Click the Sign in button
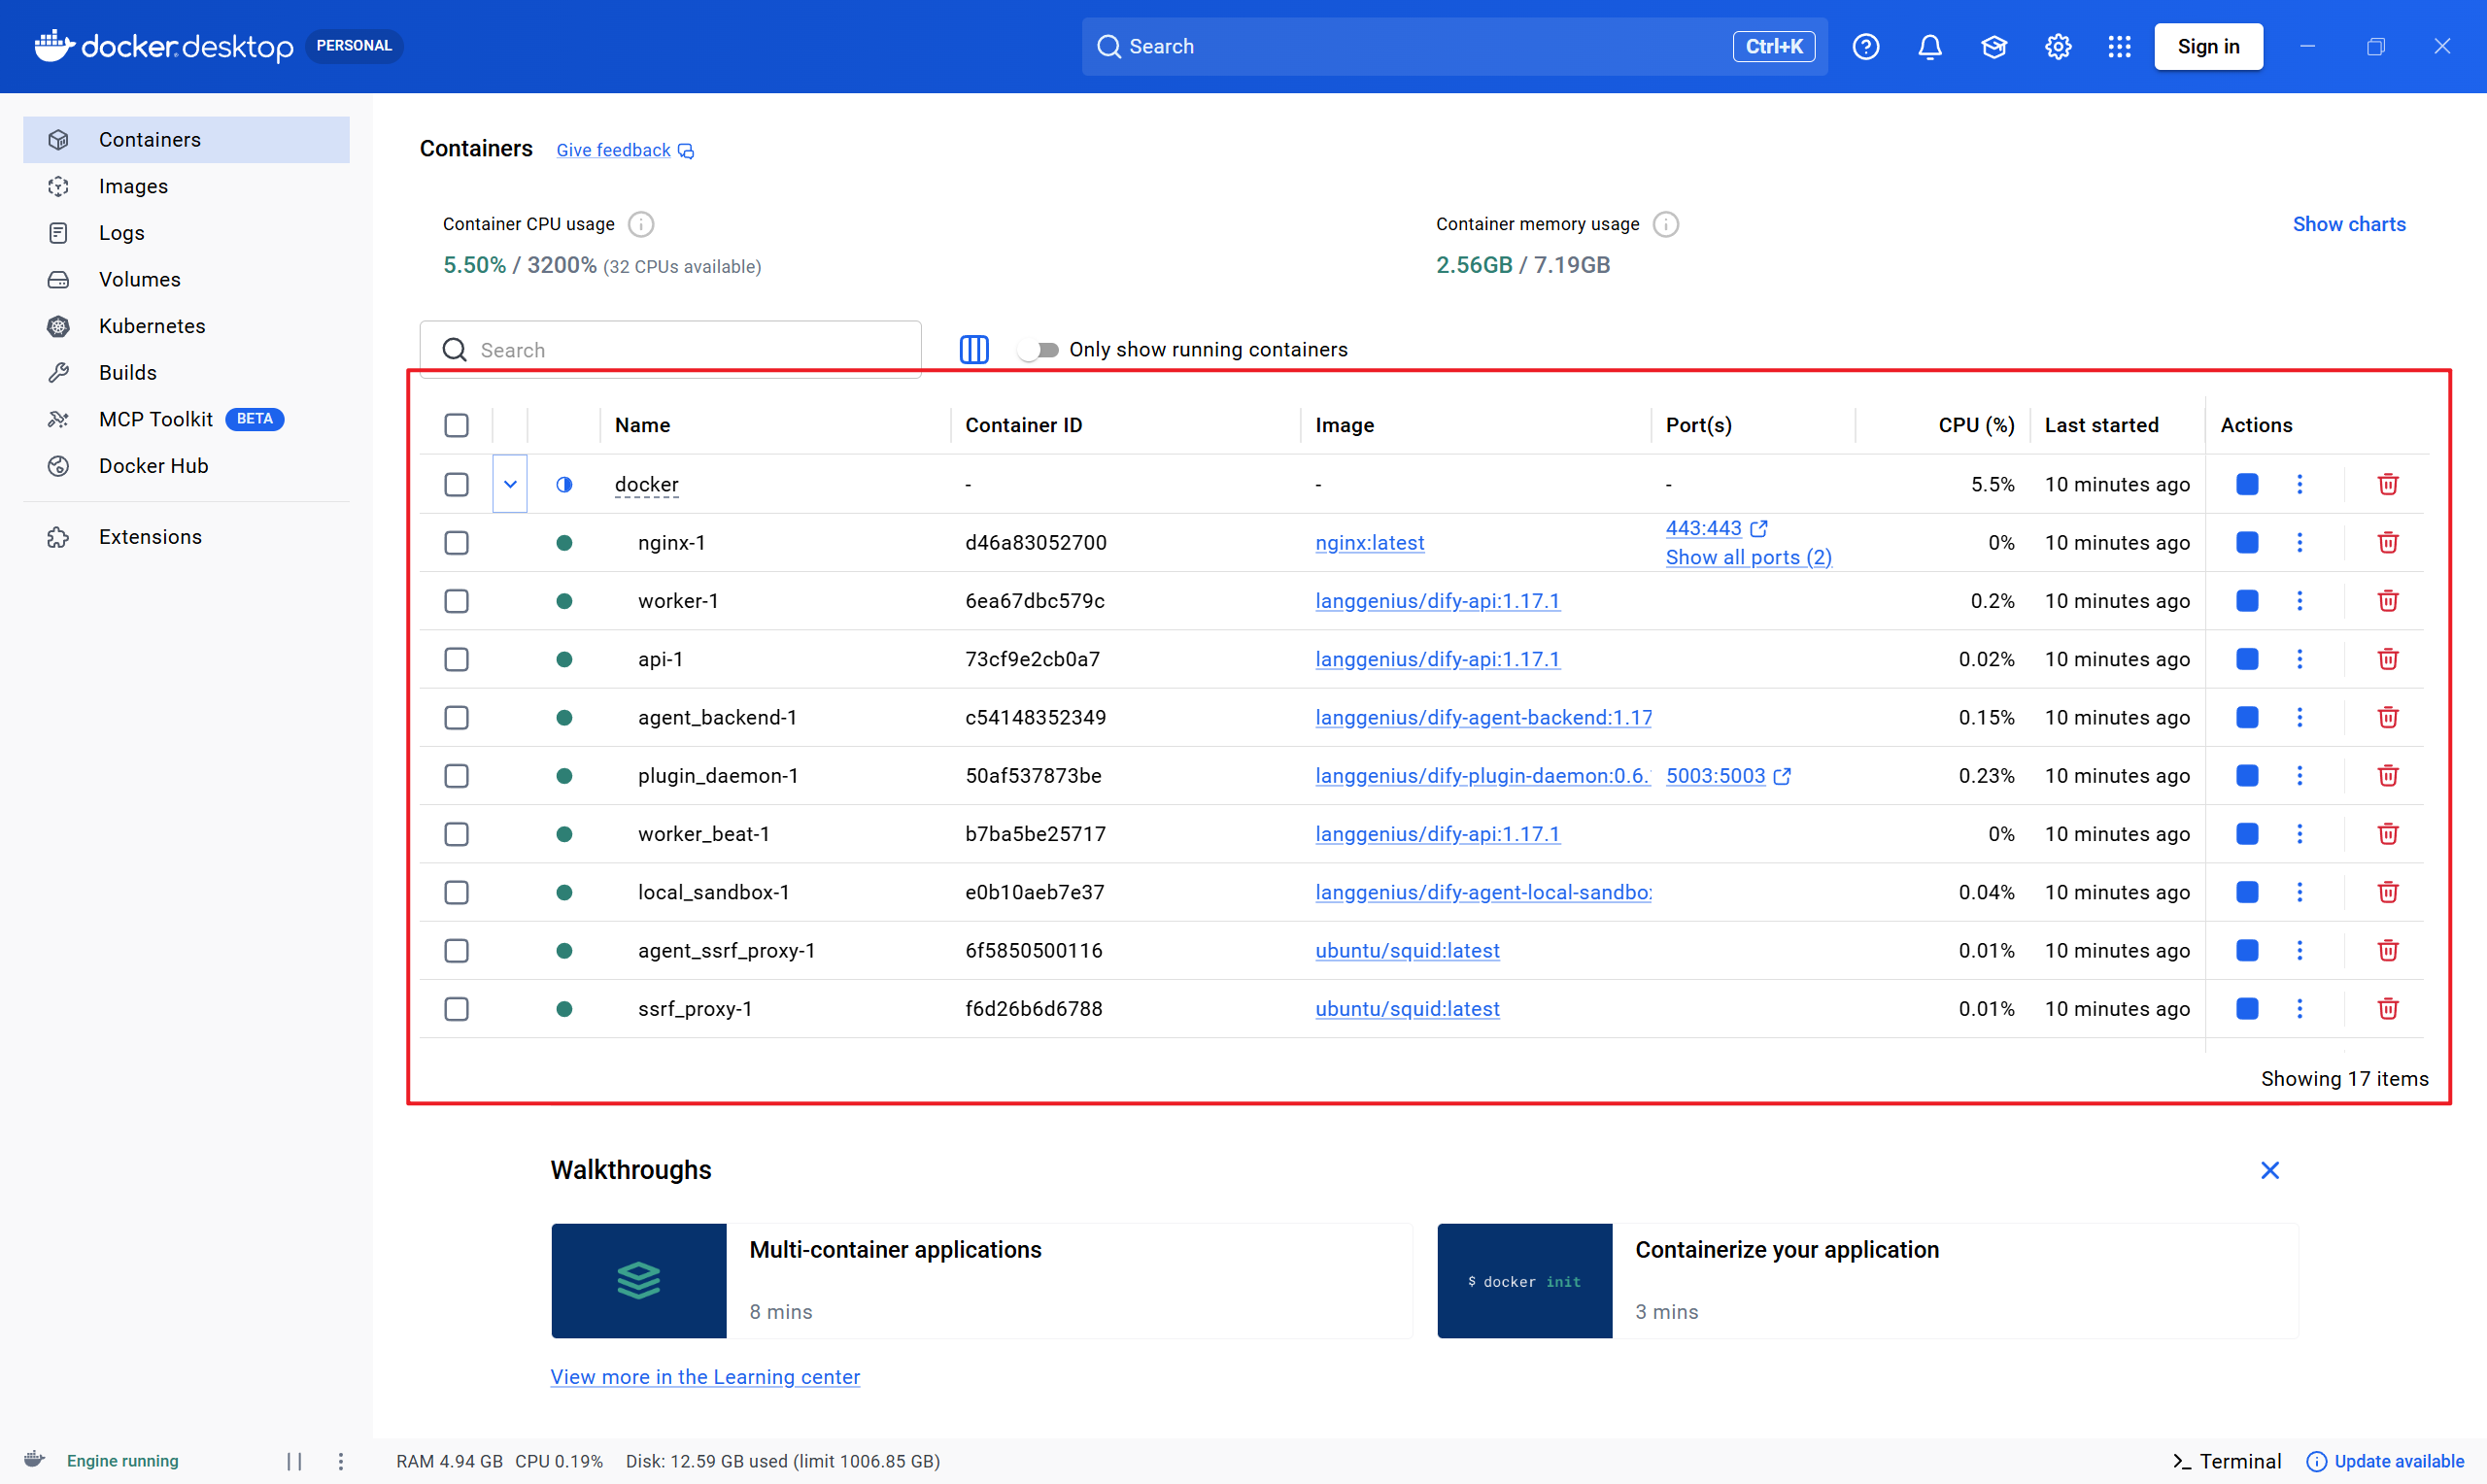 point(2208,47)
